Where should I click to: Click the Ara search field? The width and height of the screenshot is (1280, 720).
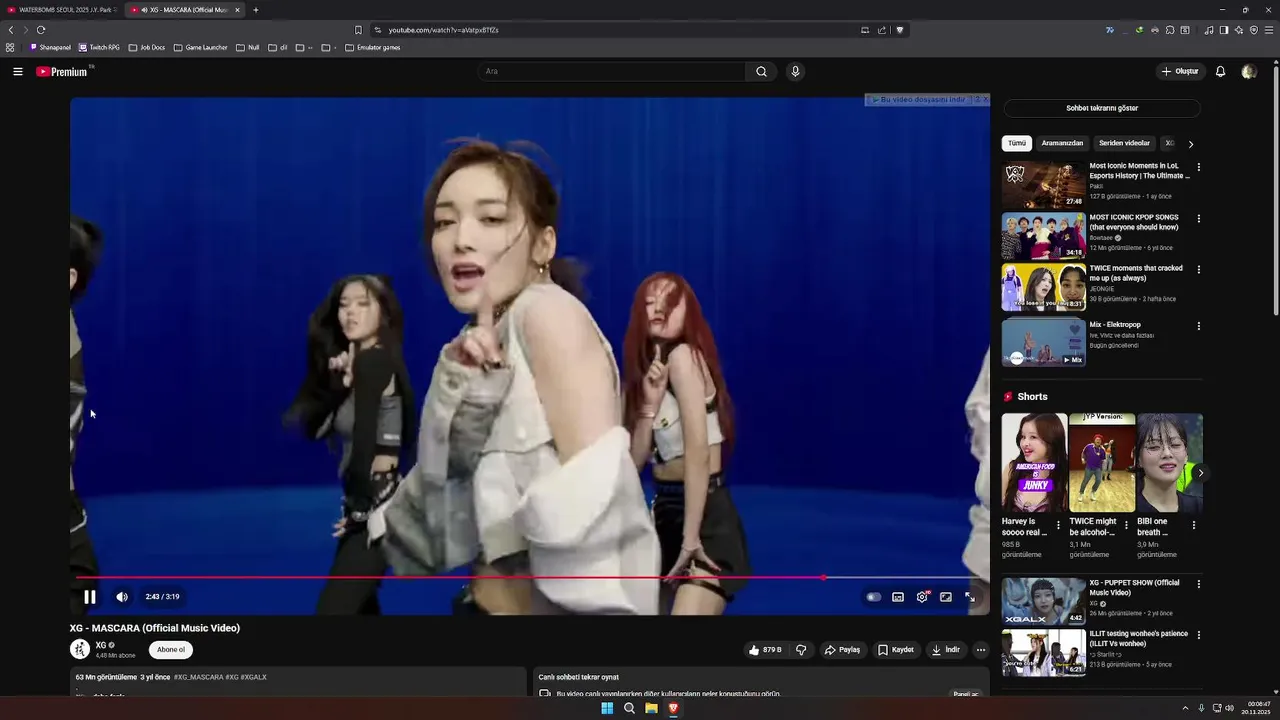coord(611,71)
